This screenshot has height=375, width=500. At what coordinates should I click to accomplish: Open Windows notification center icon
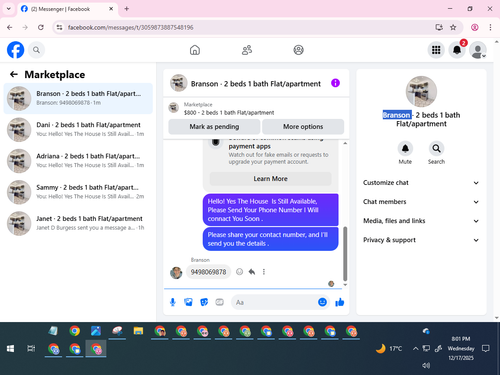486,349
